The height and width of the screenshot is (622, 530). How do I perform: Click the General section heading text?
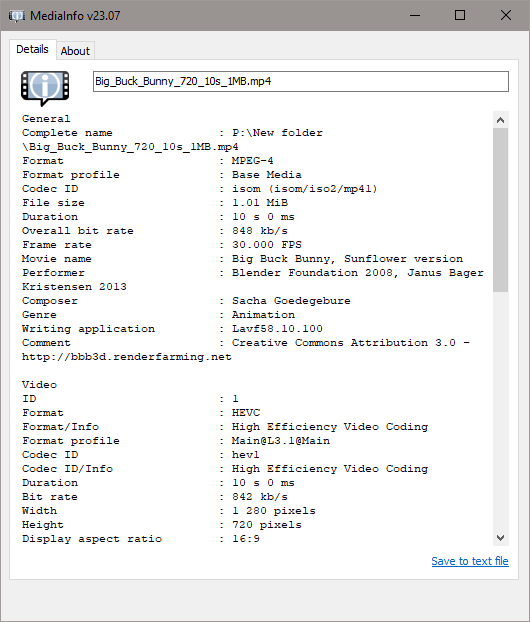pos(46,119)
